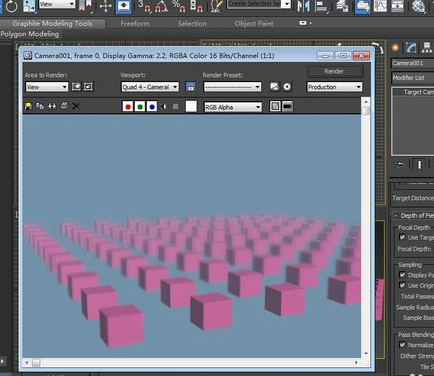Open the Hierarchy panel tab icon
Screen dimensions: 434x376
[427, 48]
